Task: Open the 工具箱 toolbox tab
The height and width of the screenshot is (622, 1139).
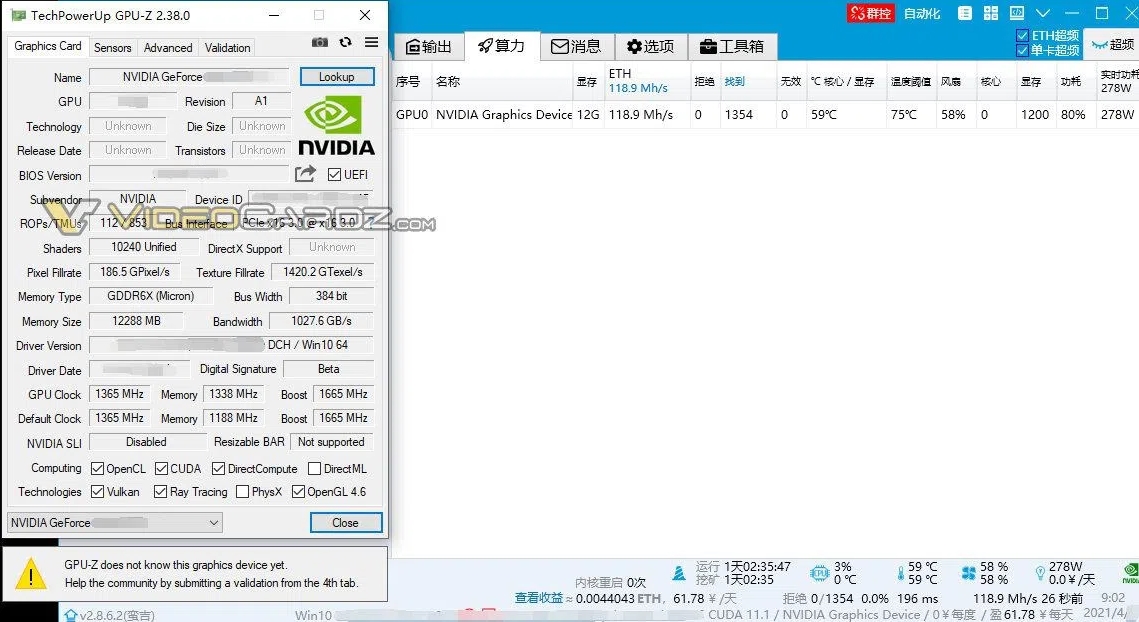Action: (731, 46)
